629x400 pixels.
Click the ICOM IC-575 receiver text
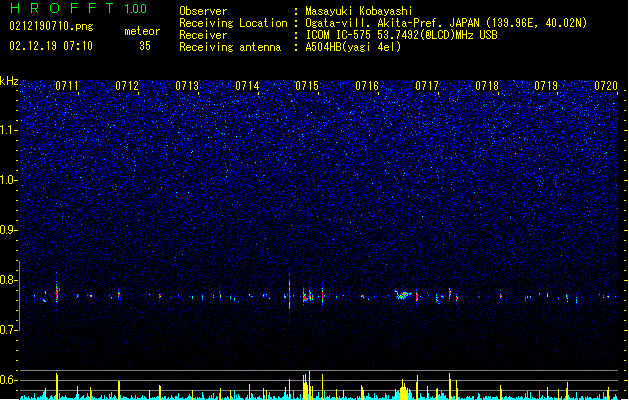click(401, 35)
